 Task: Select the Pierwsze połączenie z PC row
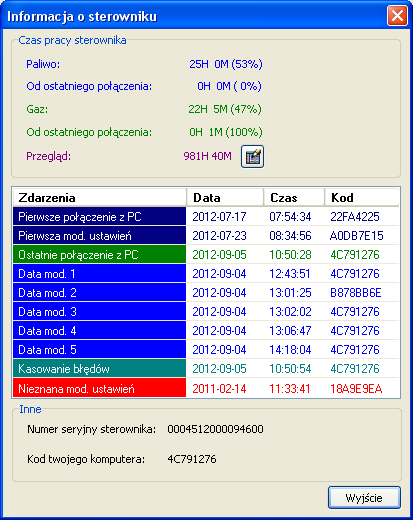click(206, 217)
